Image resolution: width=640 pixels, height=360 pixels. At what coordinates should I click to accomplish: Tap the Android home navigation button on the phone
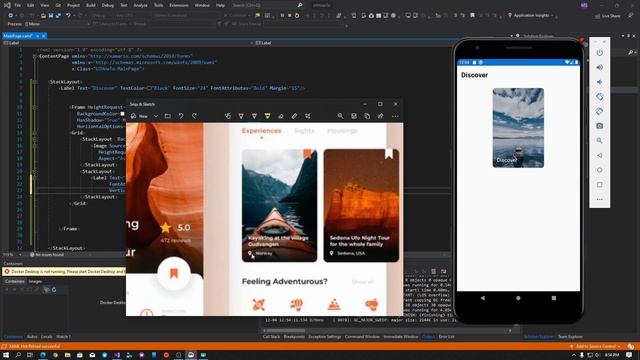click(518, 298)
